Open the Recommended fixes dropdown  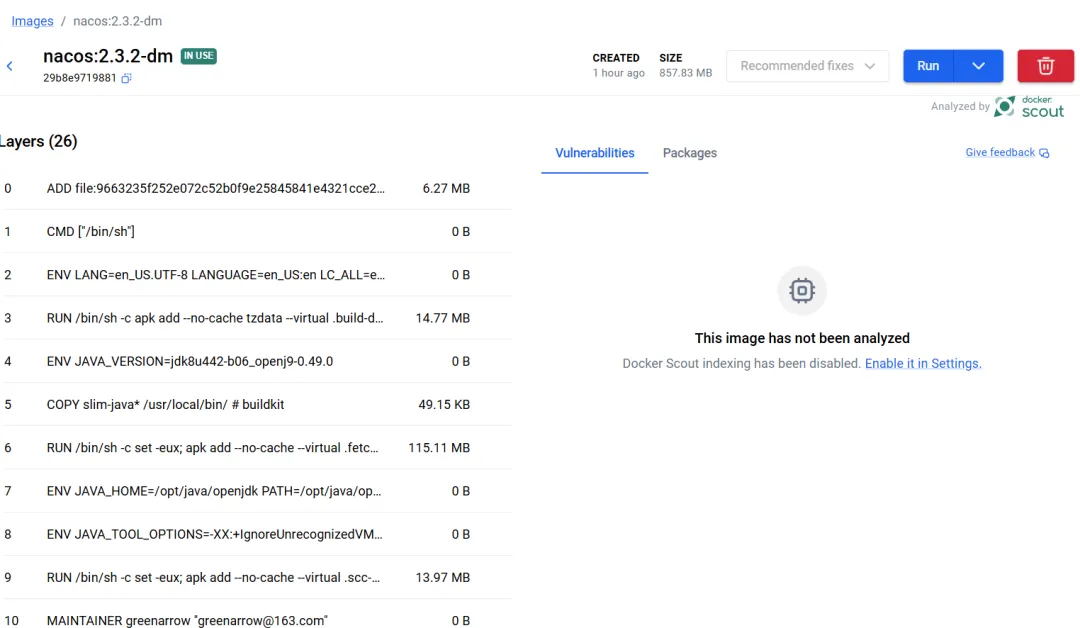[807, 66]
